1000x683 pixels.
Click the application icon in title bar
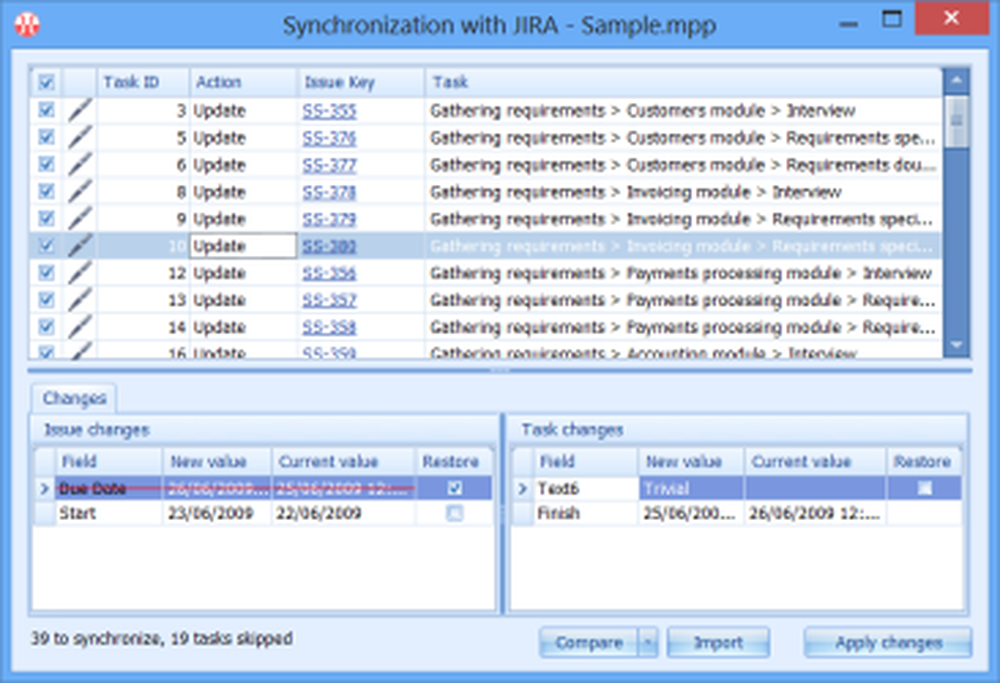[x=27, y=25]
